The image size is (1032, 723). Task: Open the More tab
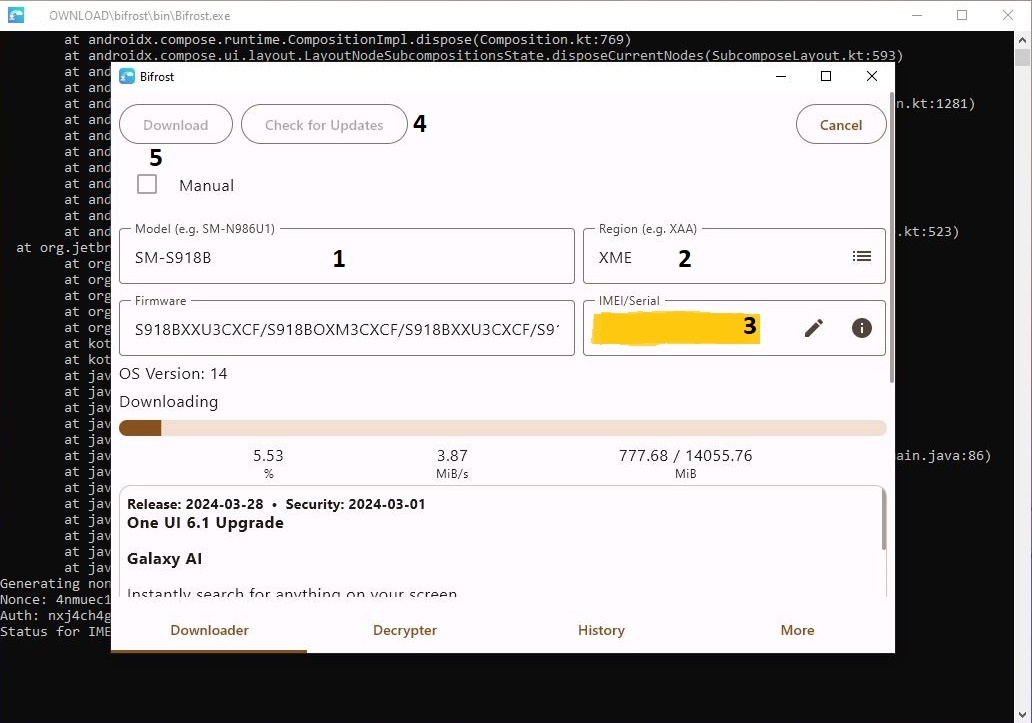point(797,630)
